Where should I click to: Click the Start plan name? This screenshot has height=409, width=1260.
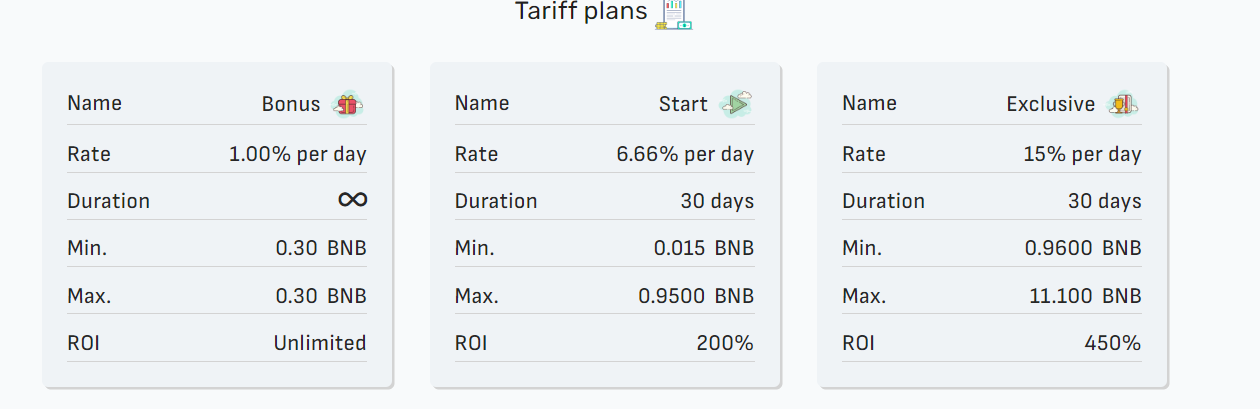pyautogui.click(x=683, y=104)
